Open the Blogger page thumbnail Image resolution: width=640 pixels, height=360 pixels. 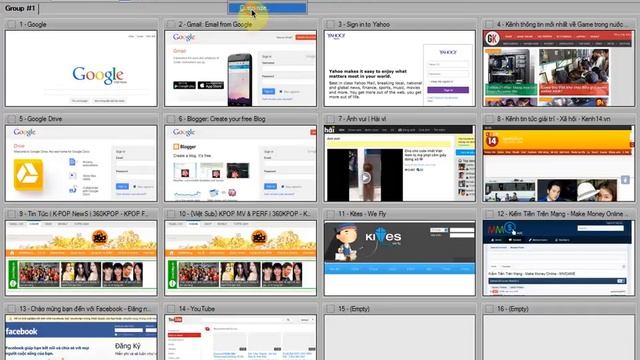[x=240, y=163]
